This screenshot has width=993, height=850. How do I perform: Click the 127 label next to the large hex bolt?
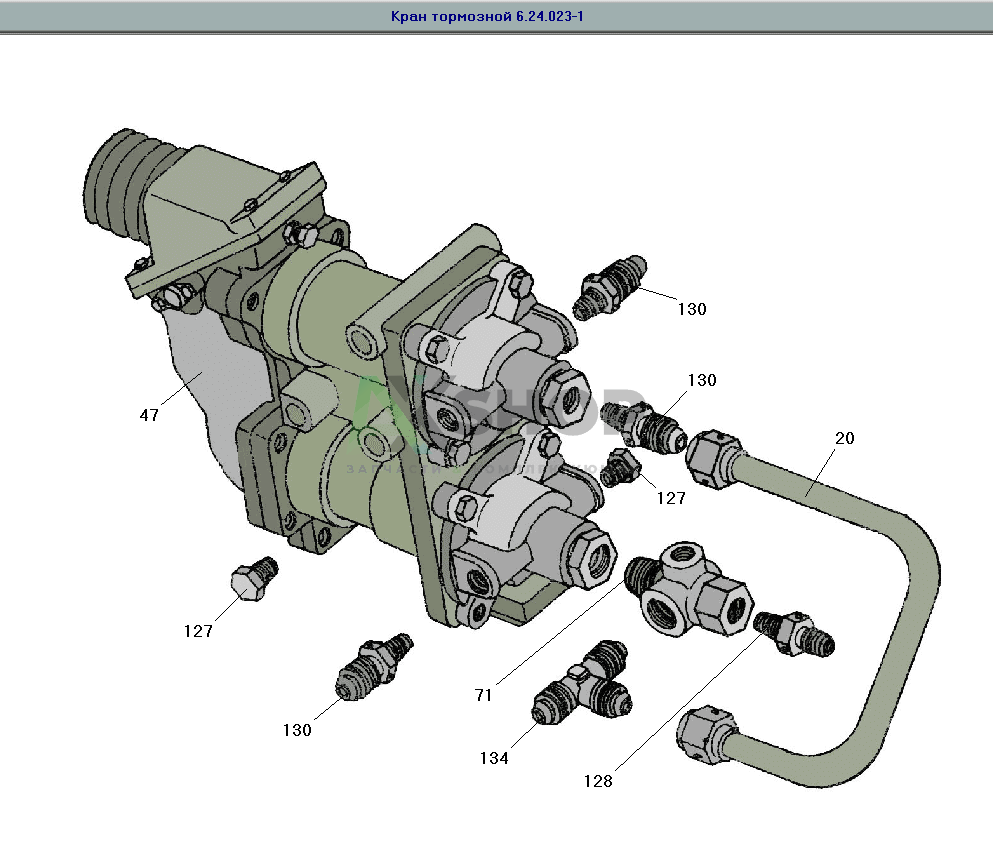tap(198, 631)
